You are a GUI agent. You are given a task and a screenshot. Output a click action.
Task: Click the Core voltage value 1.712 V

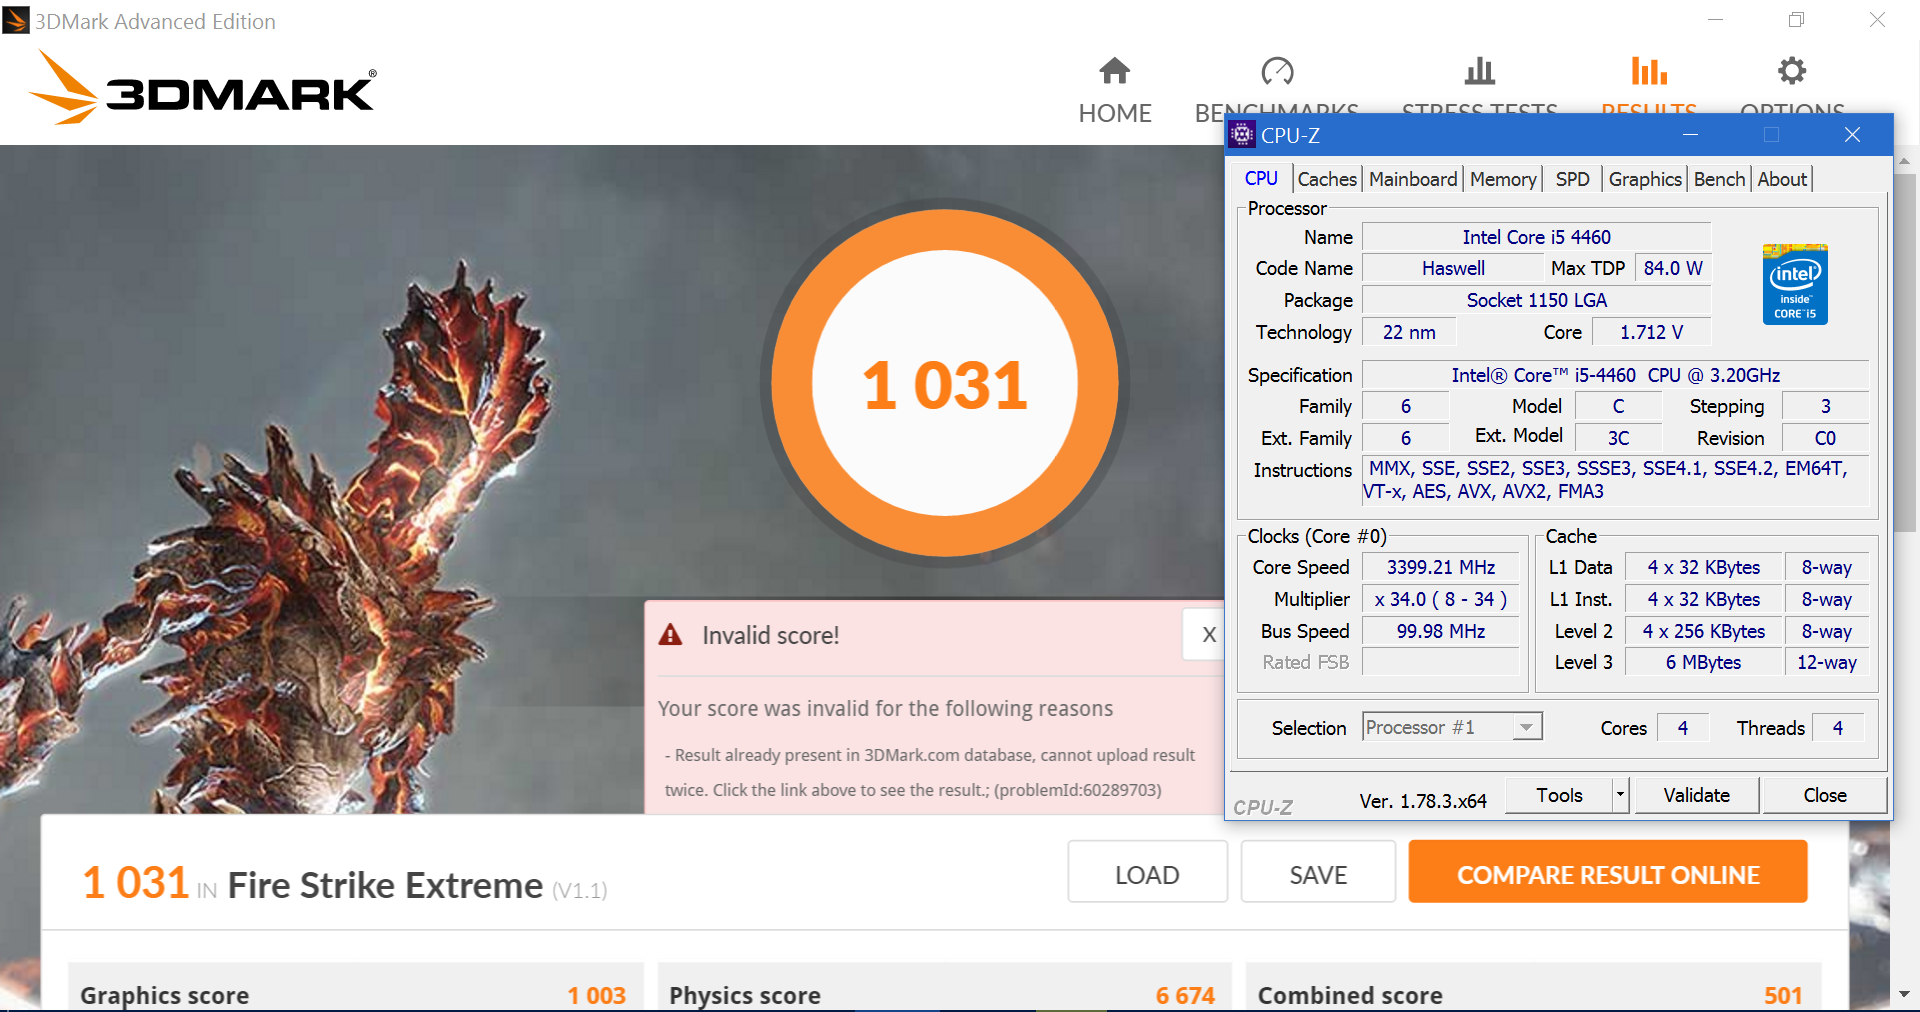point(1651,332)
